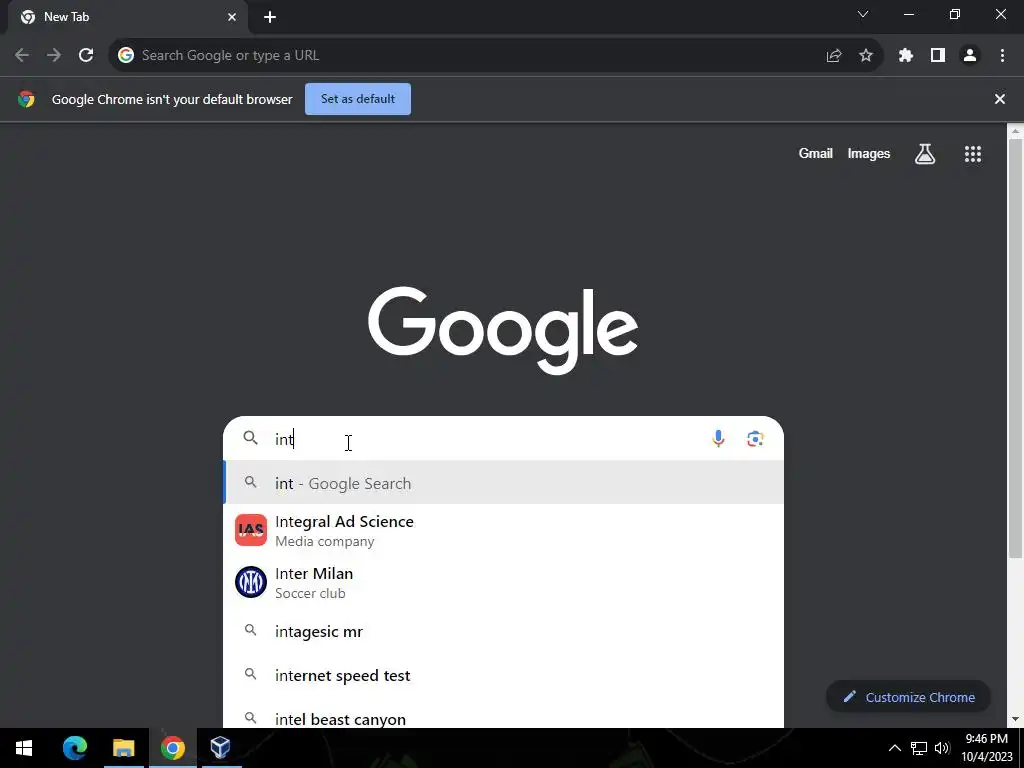Open File Explorer from the taskbar
Image resolution: width=1024 pixels, height=768 pixels.
[x=123, y=748]
